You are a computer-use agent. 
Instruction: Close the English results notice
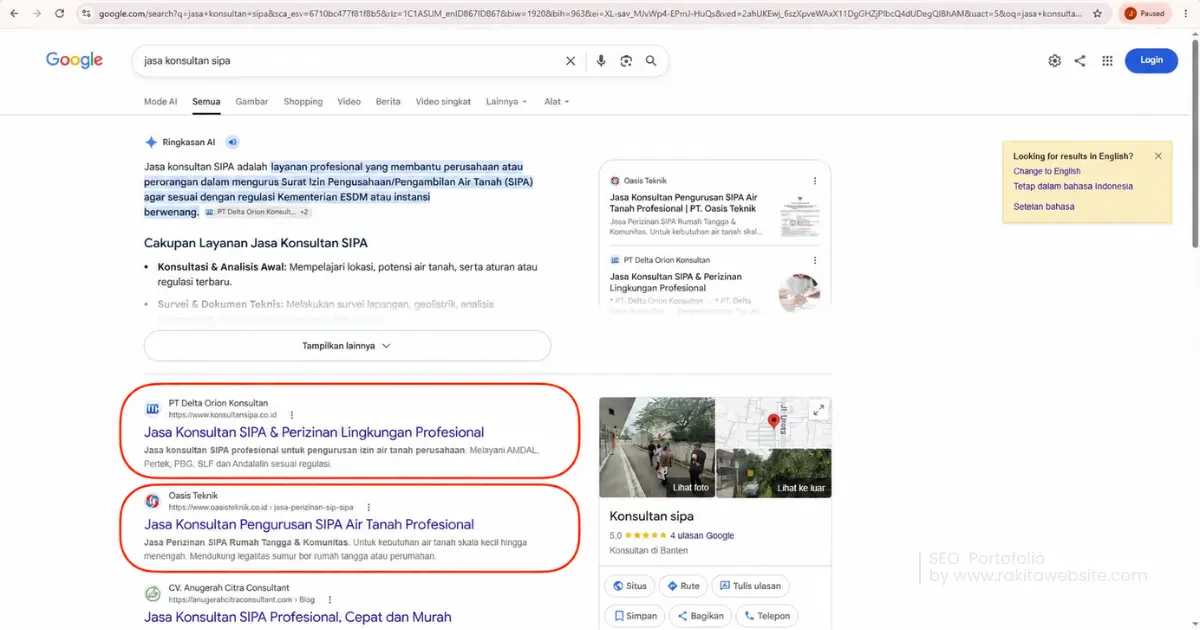[x=1158, y=156]
